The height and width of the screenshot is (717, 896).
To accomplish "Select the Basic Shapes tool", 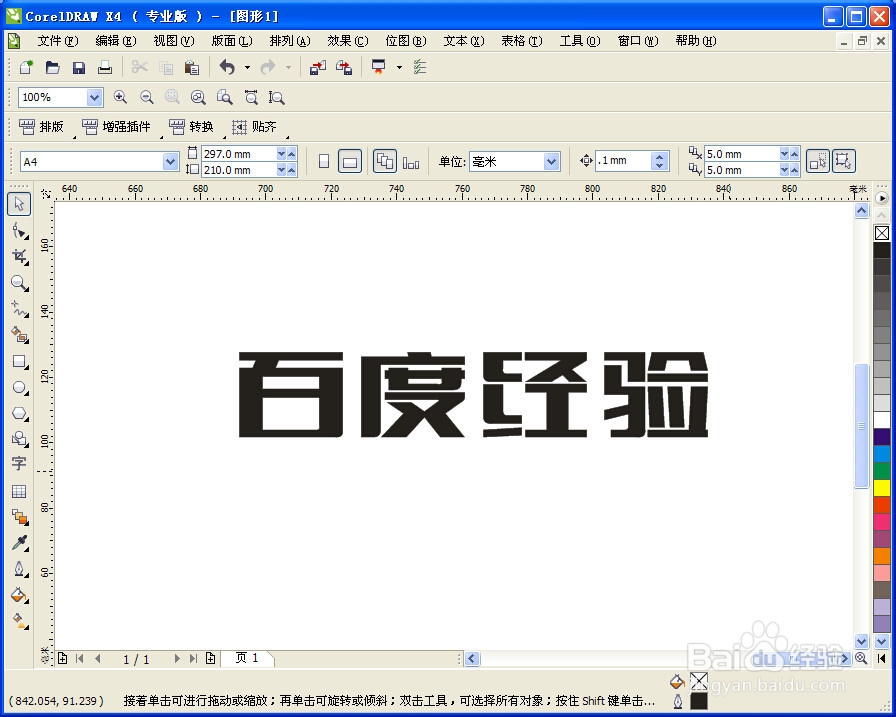I will click(19, 439).
